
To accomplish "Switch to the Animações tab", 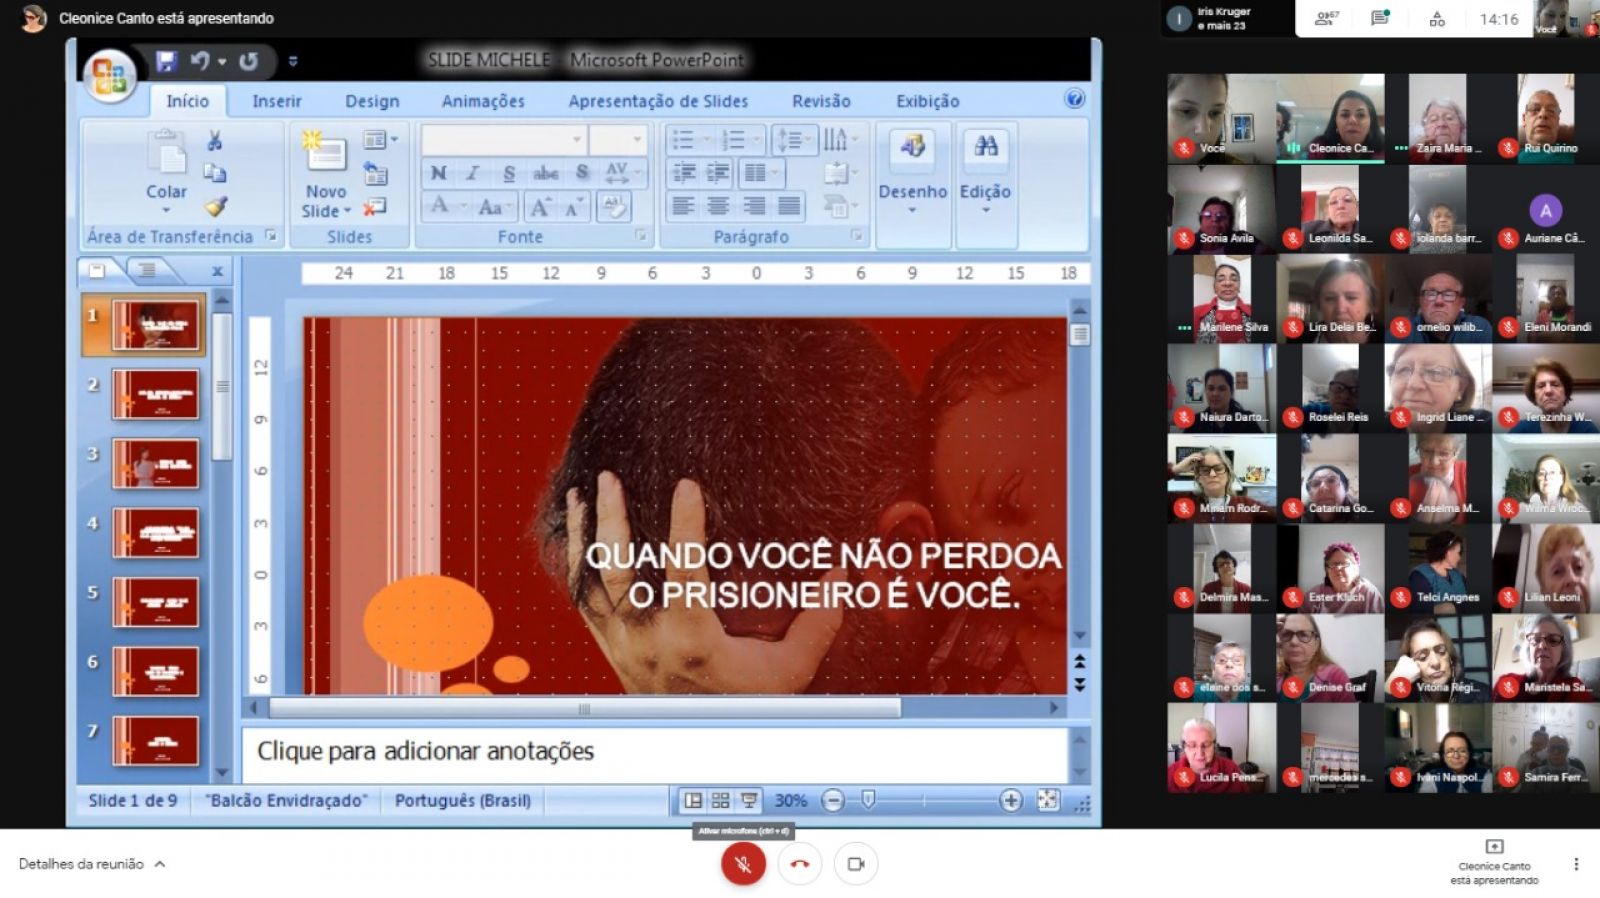I will (x=483, y=101).
